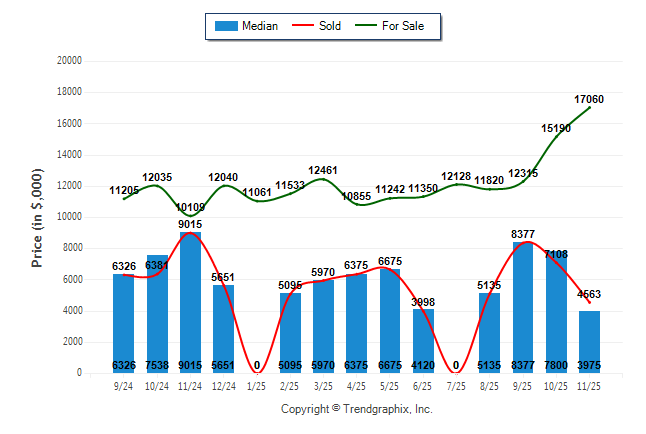Select the 15190 For Sale data label

[556, 128]
